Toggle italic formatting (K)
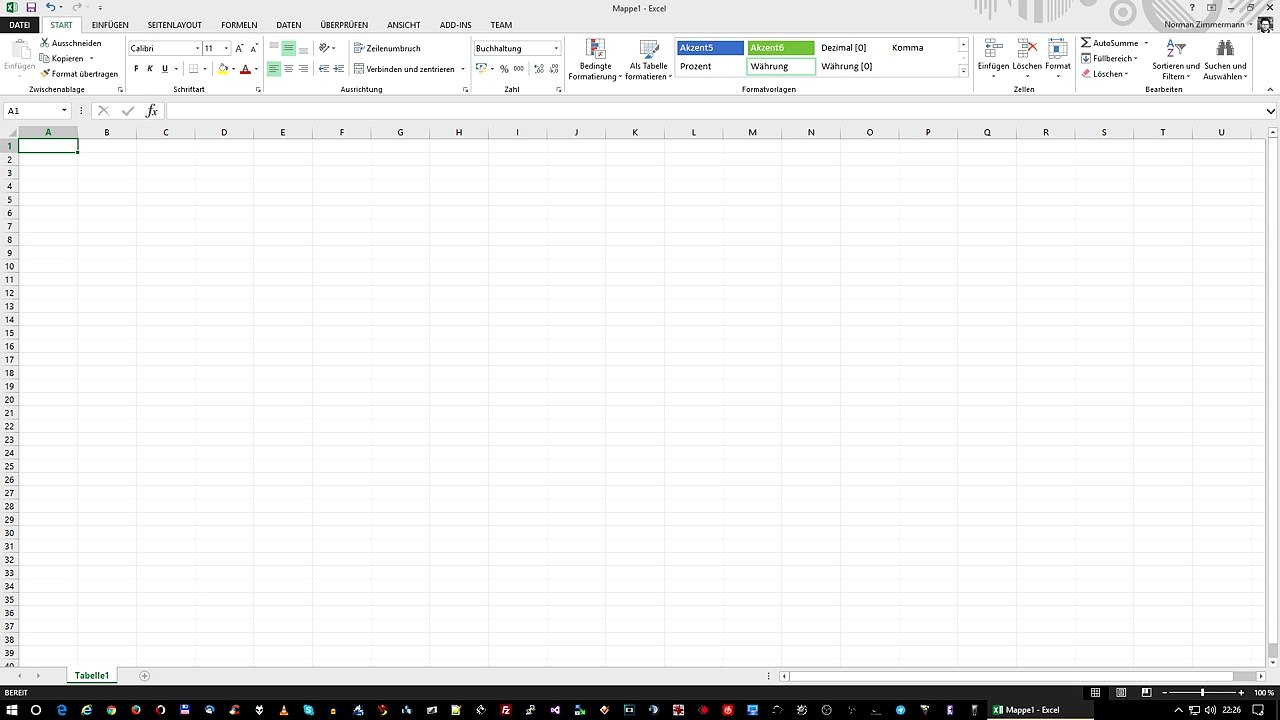The height and width of the screenshot is (720, 1280). click(150, 69)
